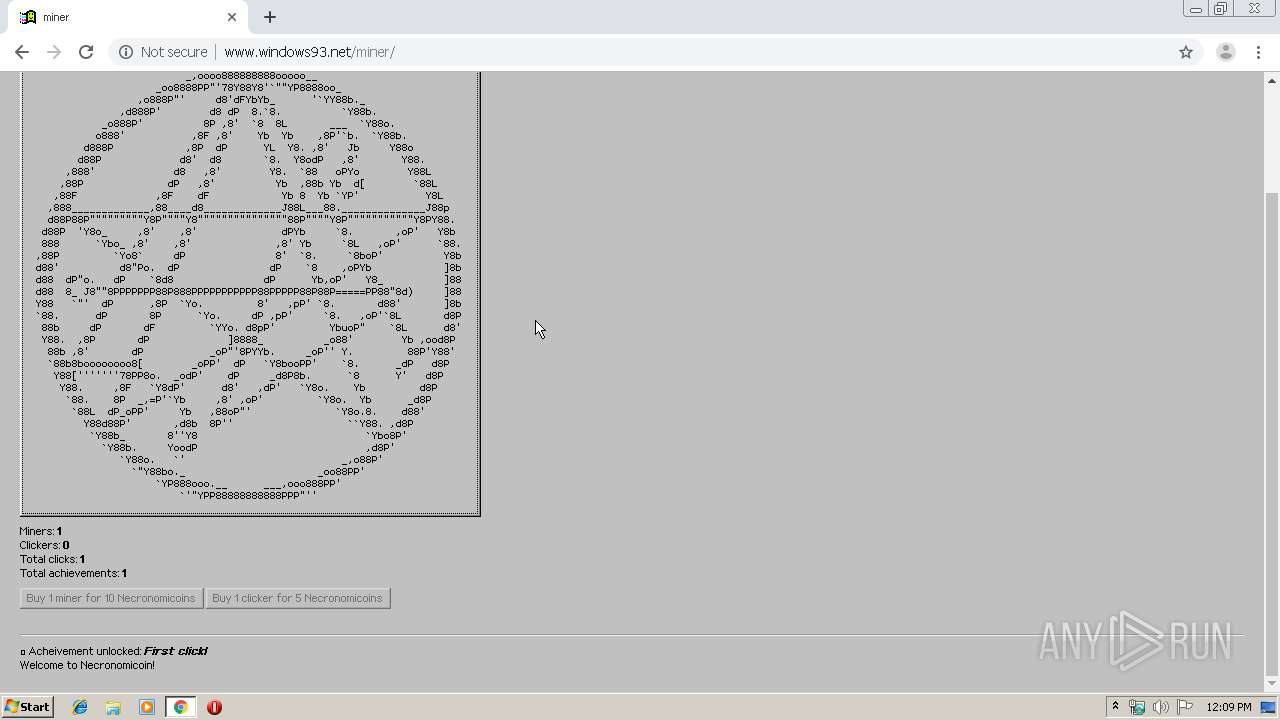
Task: Click the address bar URL
Action: [309, 52]
